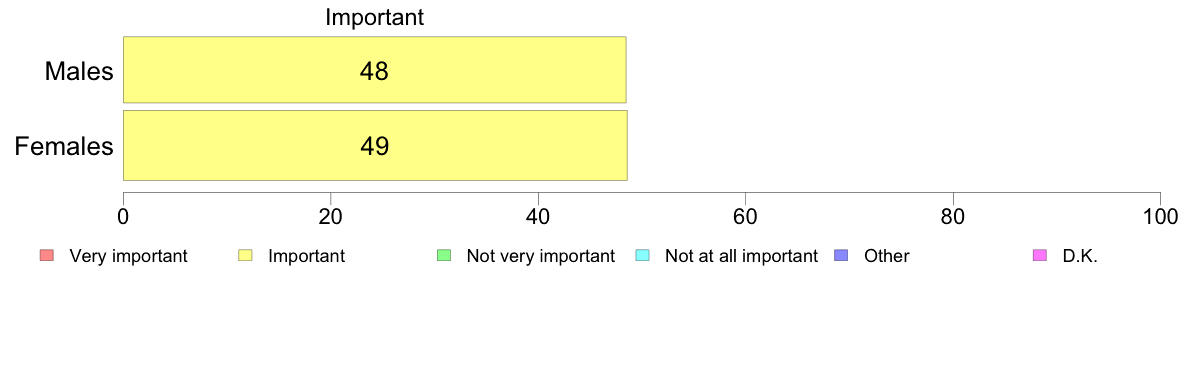Click axis tick label 60

point(746,215)
